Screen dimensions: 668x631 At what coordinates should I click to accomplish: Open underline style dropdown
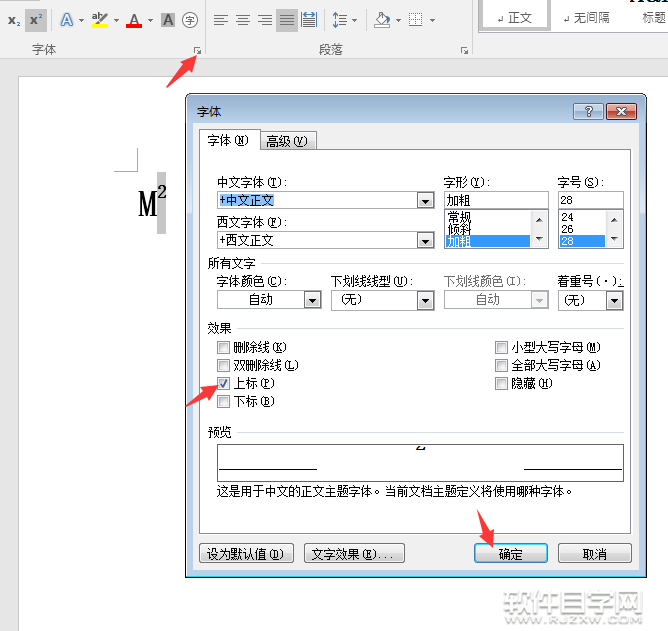click(x=425, y=300)
